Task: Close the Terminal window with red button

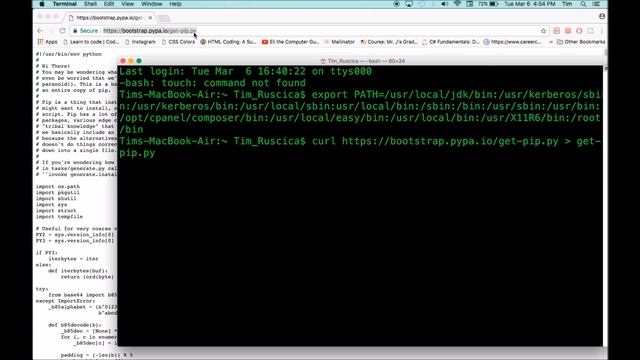Action: 123,61
